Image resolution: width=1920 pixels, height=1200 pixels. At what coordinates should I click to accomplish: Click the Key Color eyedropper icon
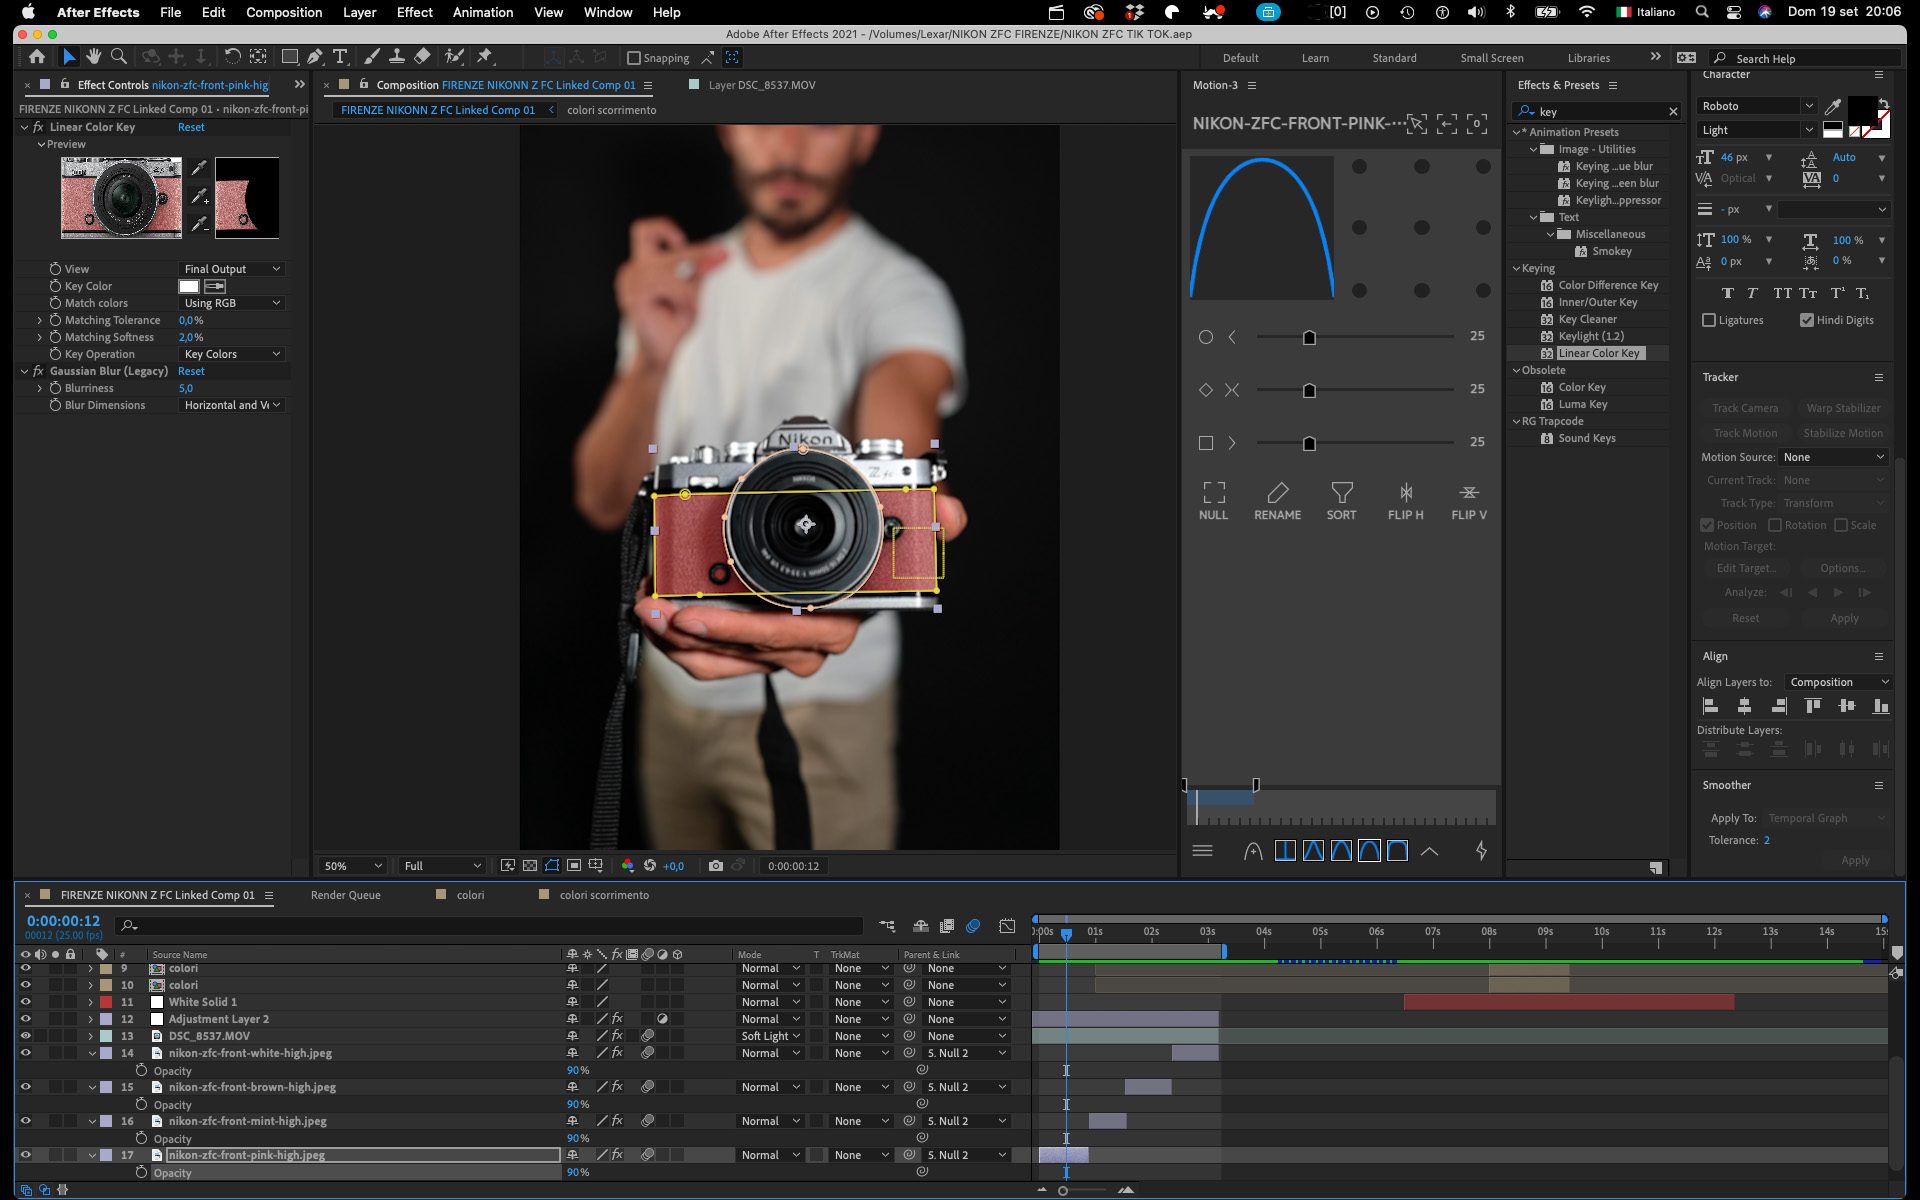click(x=215, y=286)
